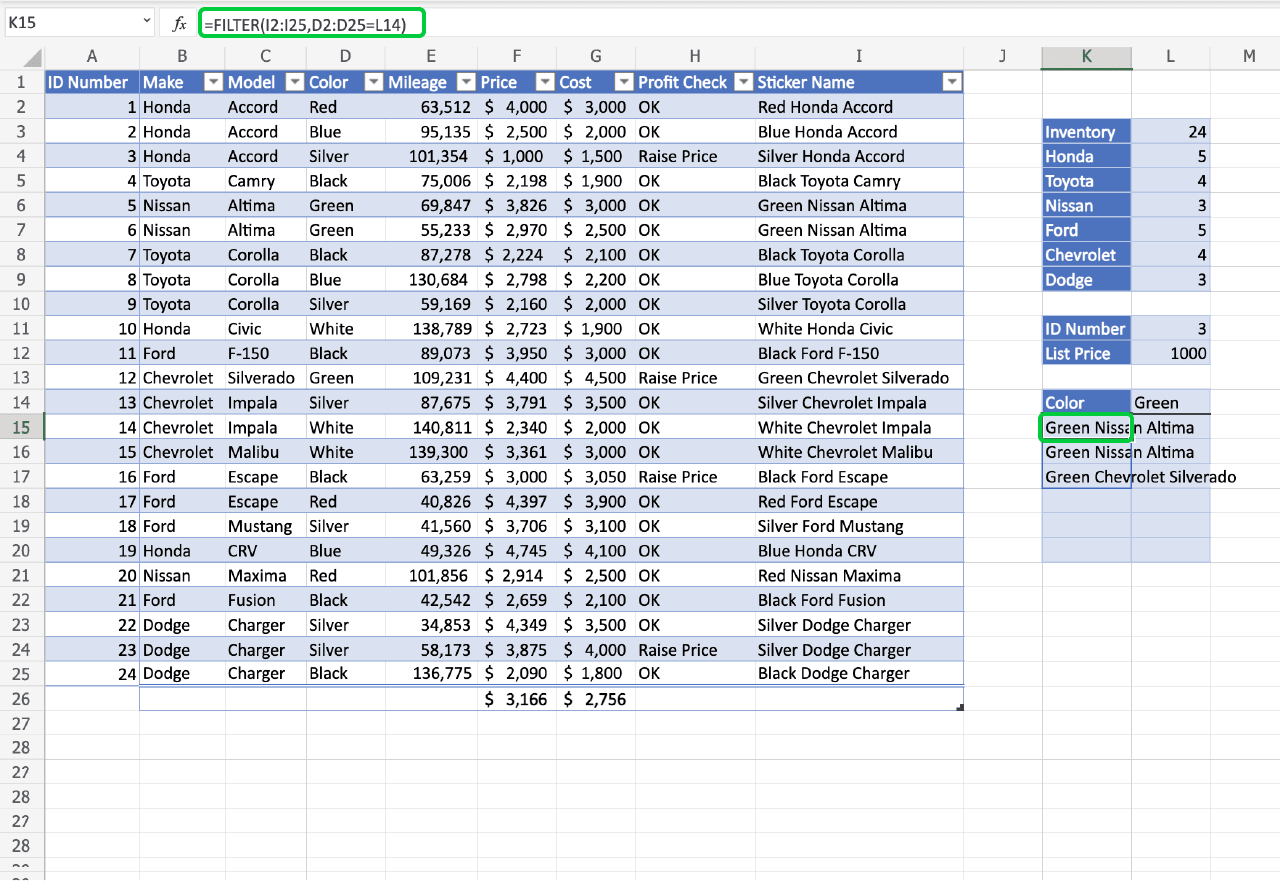This screenshot has height=881, width=1280.
Task: Click the Name Box showing K15
Action: click(x=77, y=22)
